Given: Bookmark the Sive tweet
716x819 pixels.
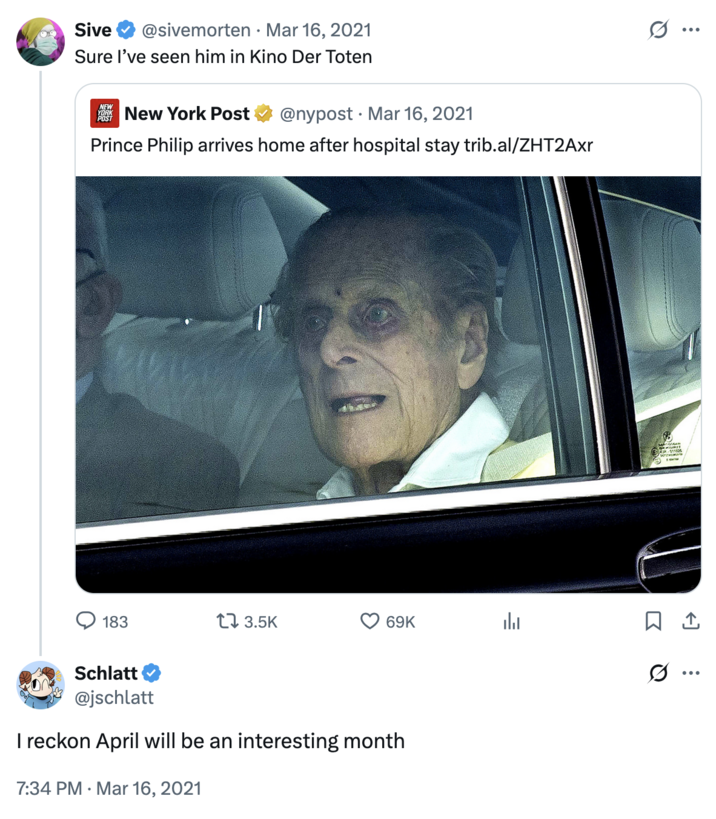Looking at the screenshot, I should click(653, 621).
